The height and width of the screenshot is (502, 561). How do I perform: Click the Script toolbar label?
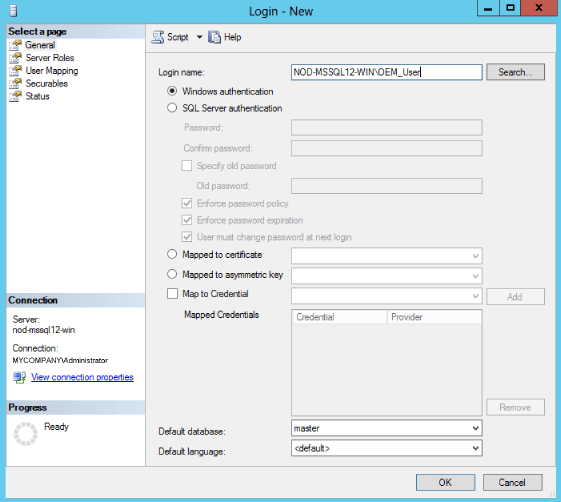pyautogui.click(x=178, y=37)
